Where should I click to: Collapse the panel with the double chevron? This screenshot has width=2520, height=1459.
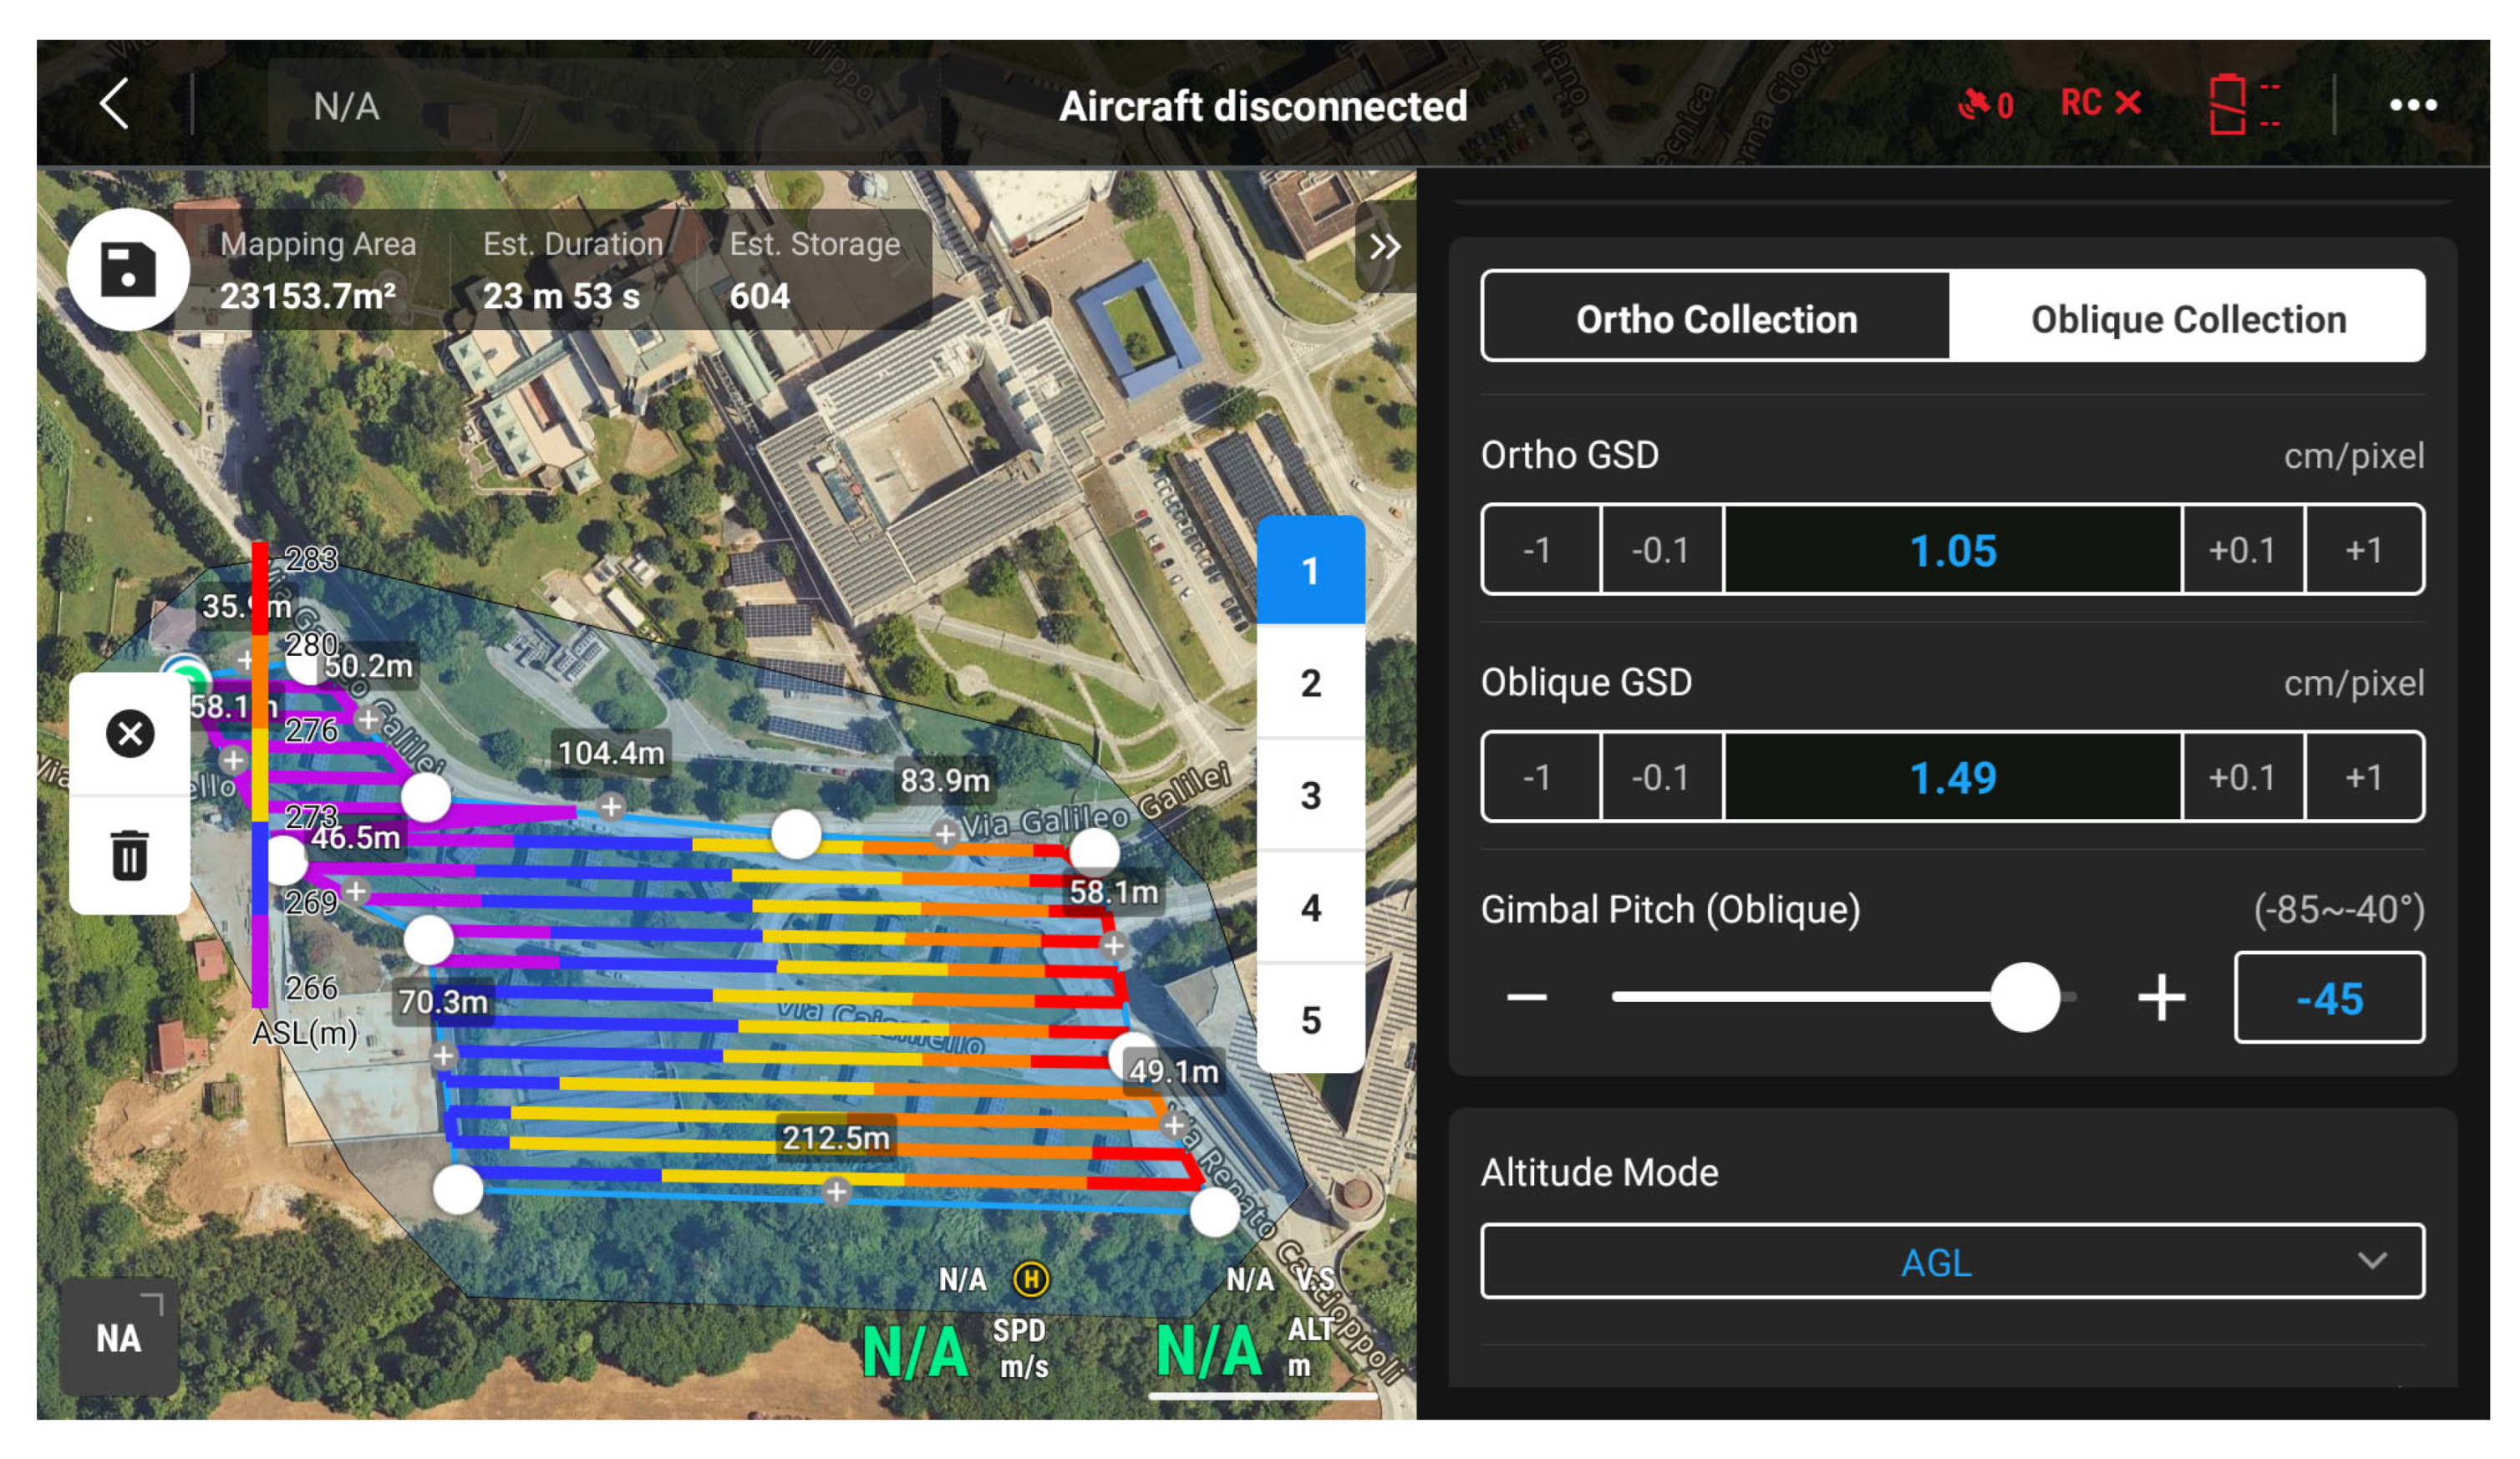(1385, 247)
